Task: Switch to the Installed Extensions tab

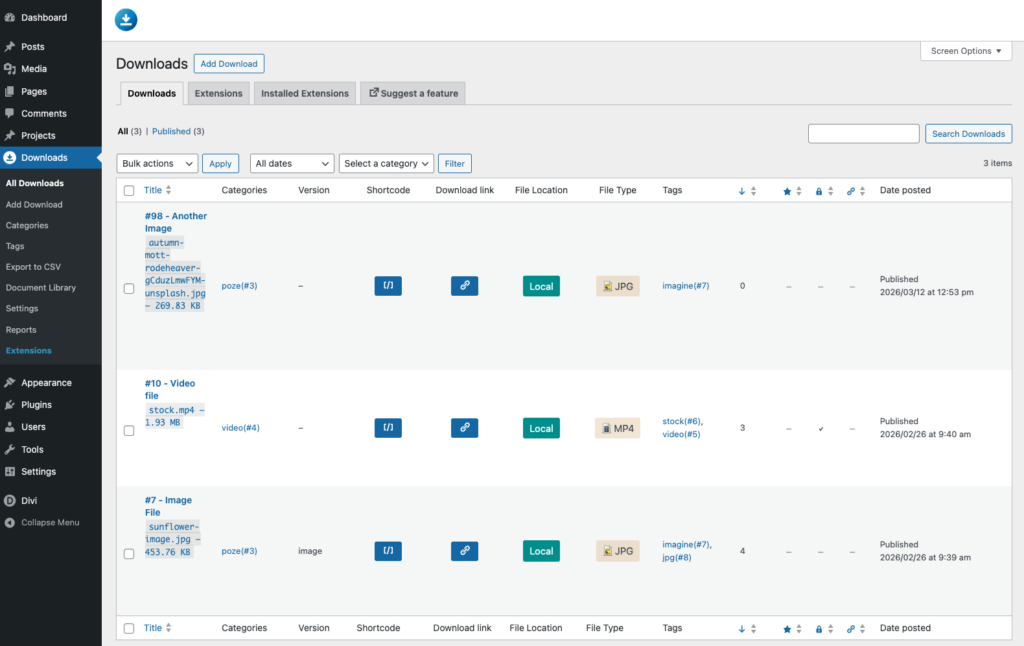Action: click(305, 94)
